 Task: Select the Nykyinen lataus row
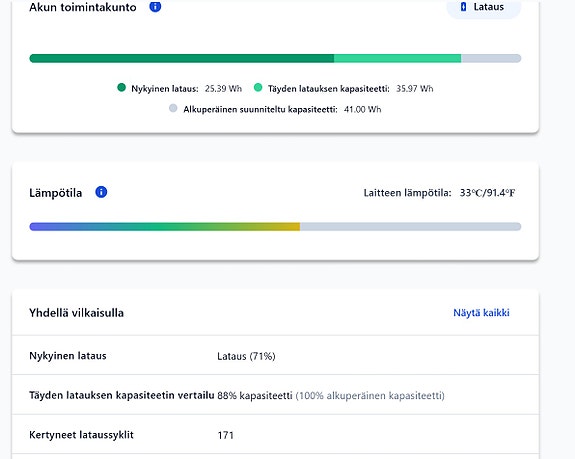[275, 355]
